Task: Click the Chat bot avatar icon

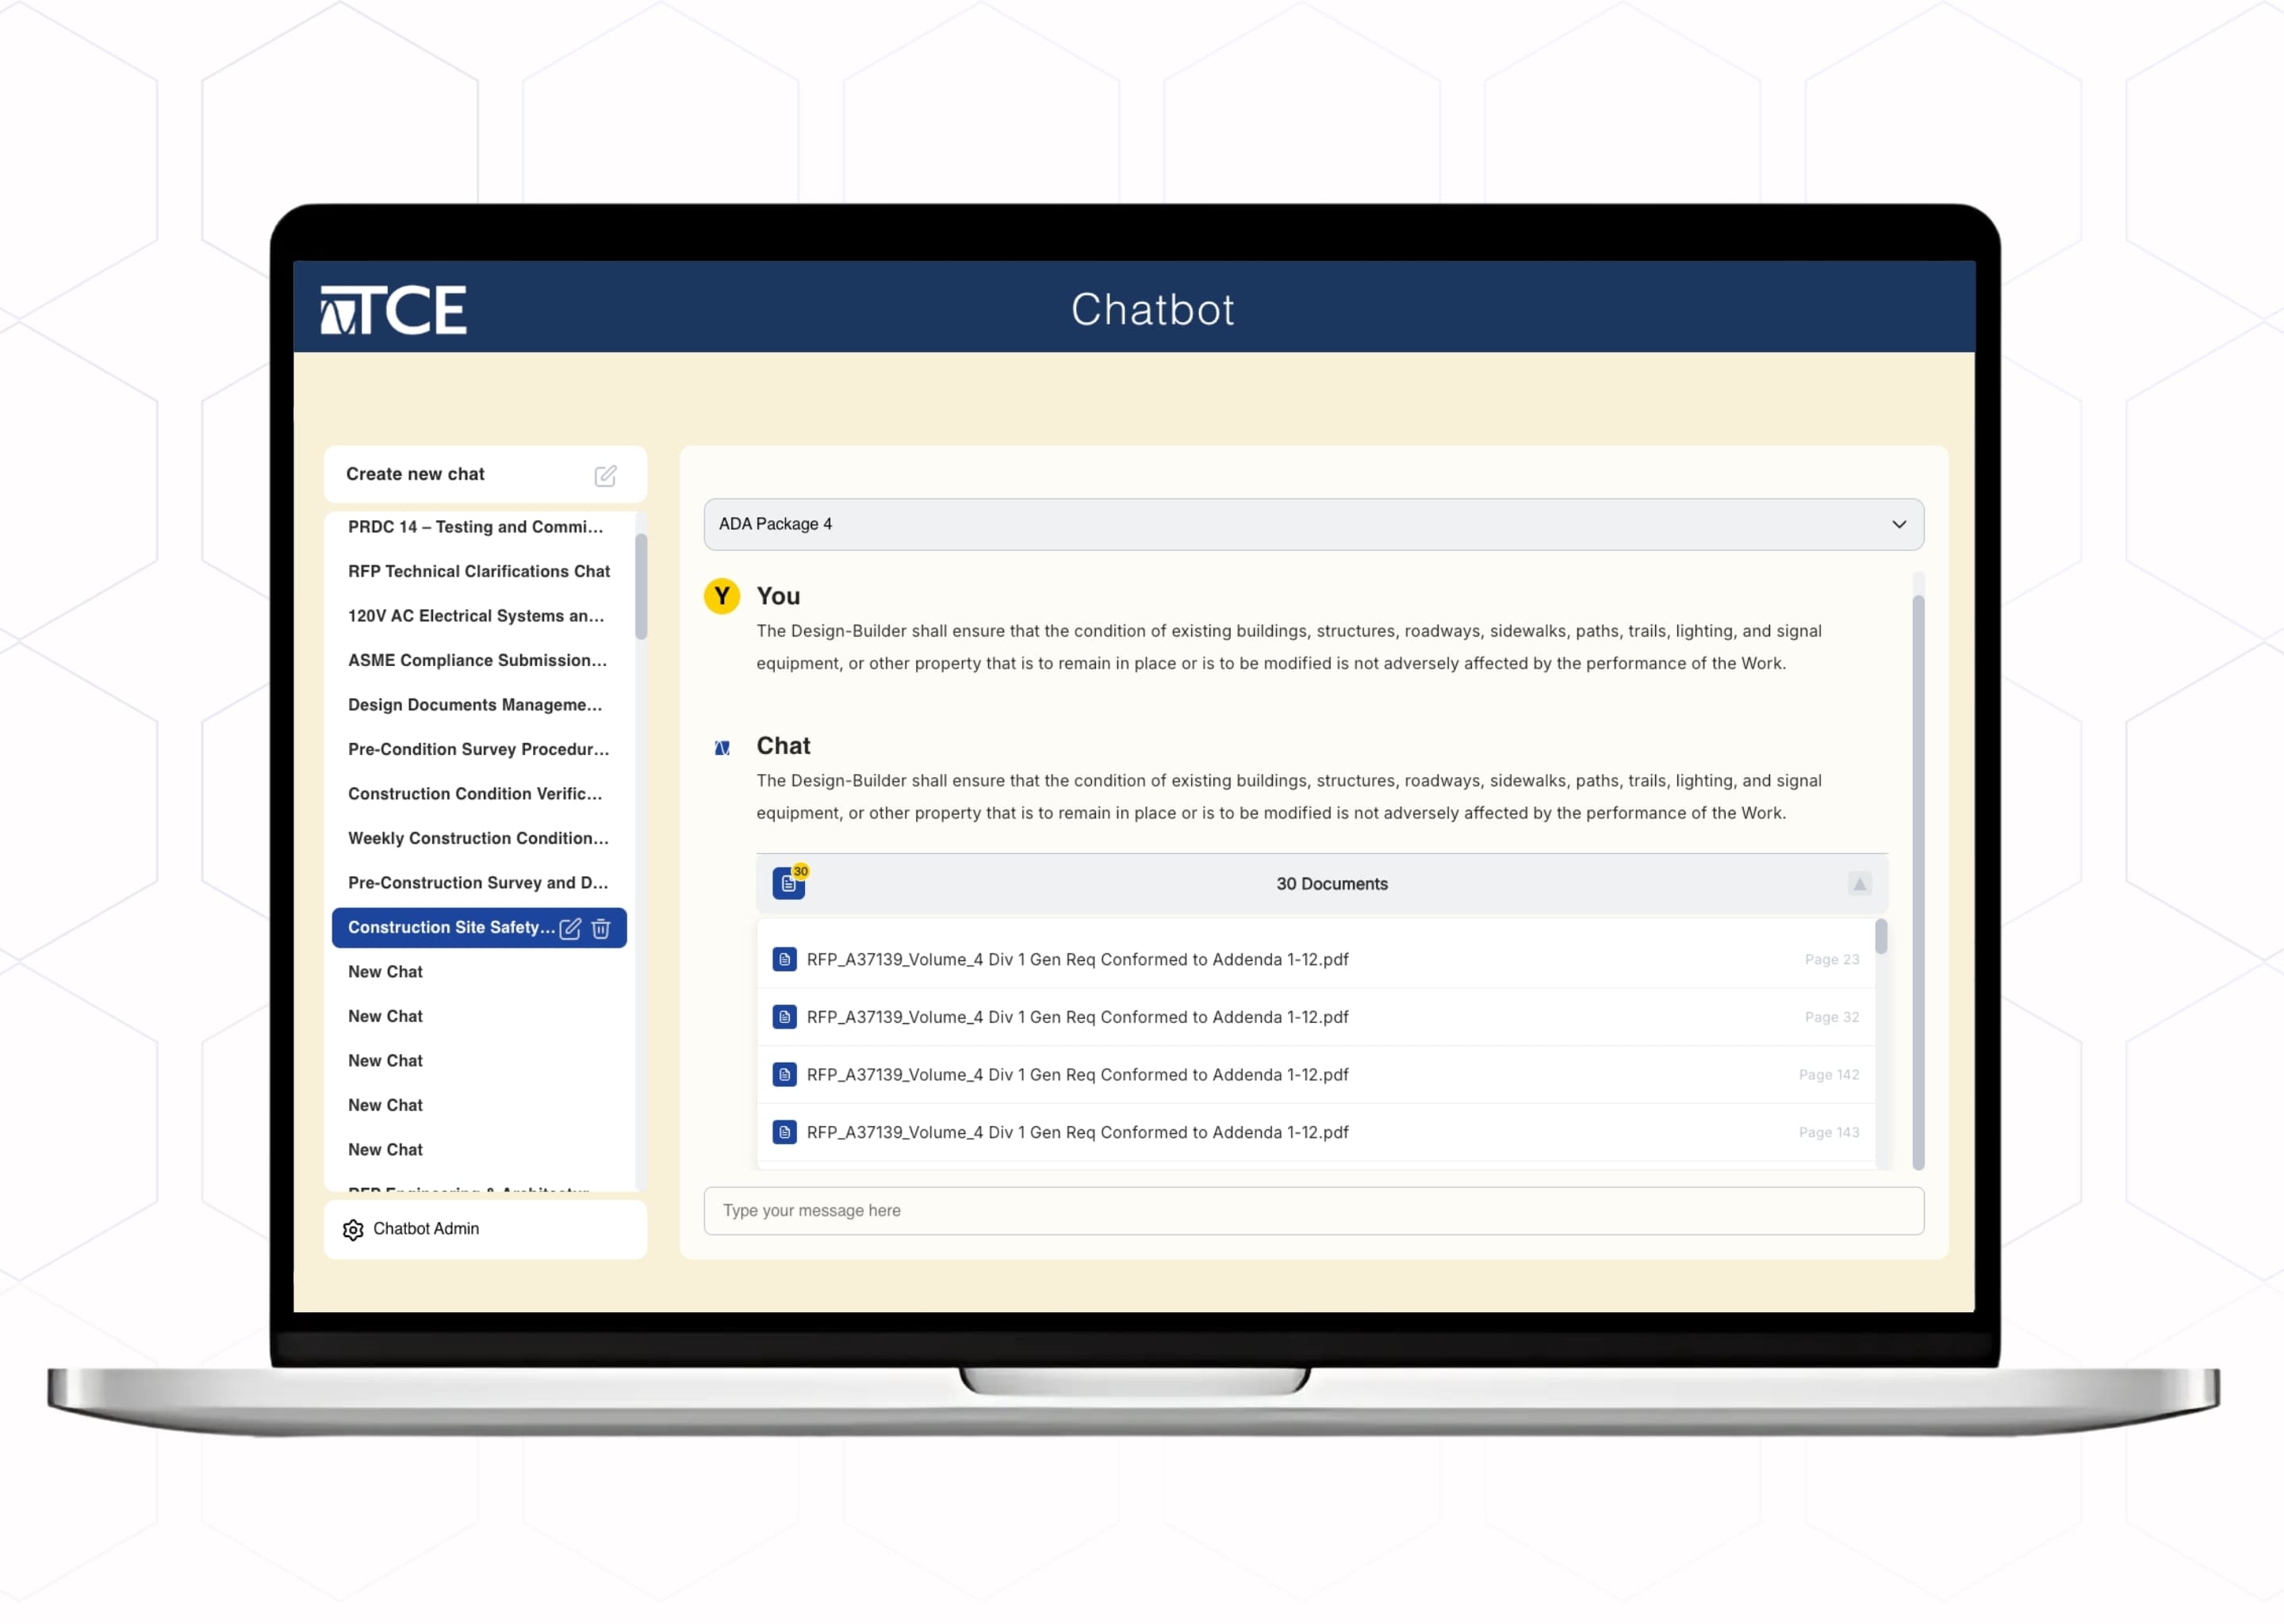Action: [722, 748]
